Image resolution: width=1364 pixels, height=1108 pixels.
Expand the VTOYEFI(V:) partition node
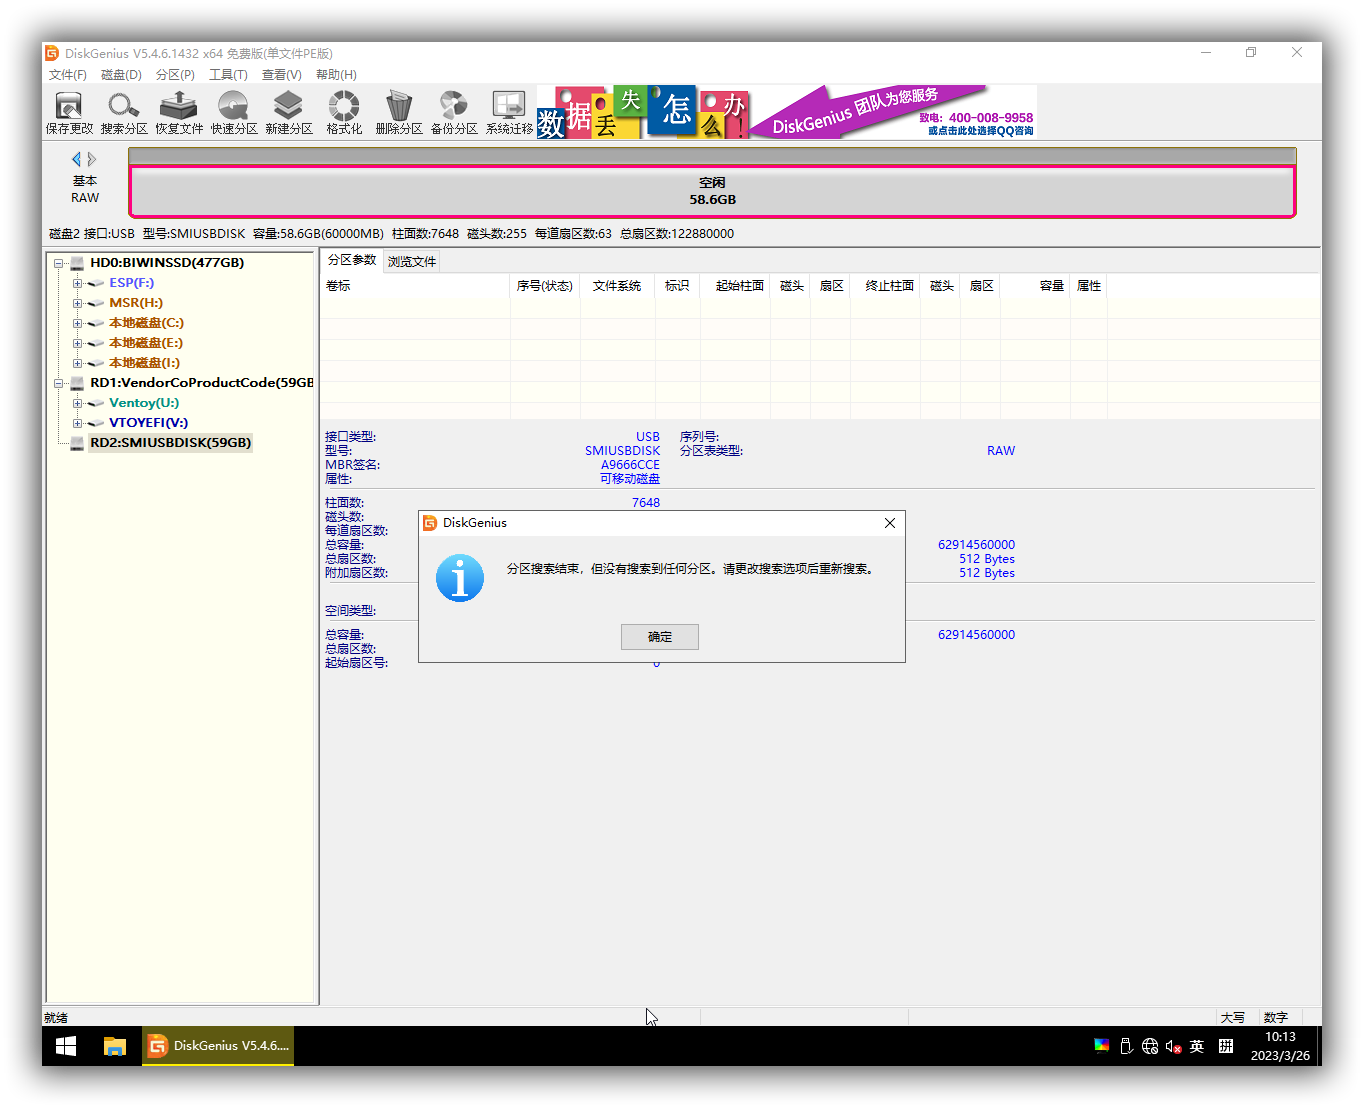pos(77,423)
